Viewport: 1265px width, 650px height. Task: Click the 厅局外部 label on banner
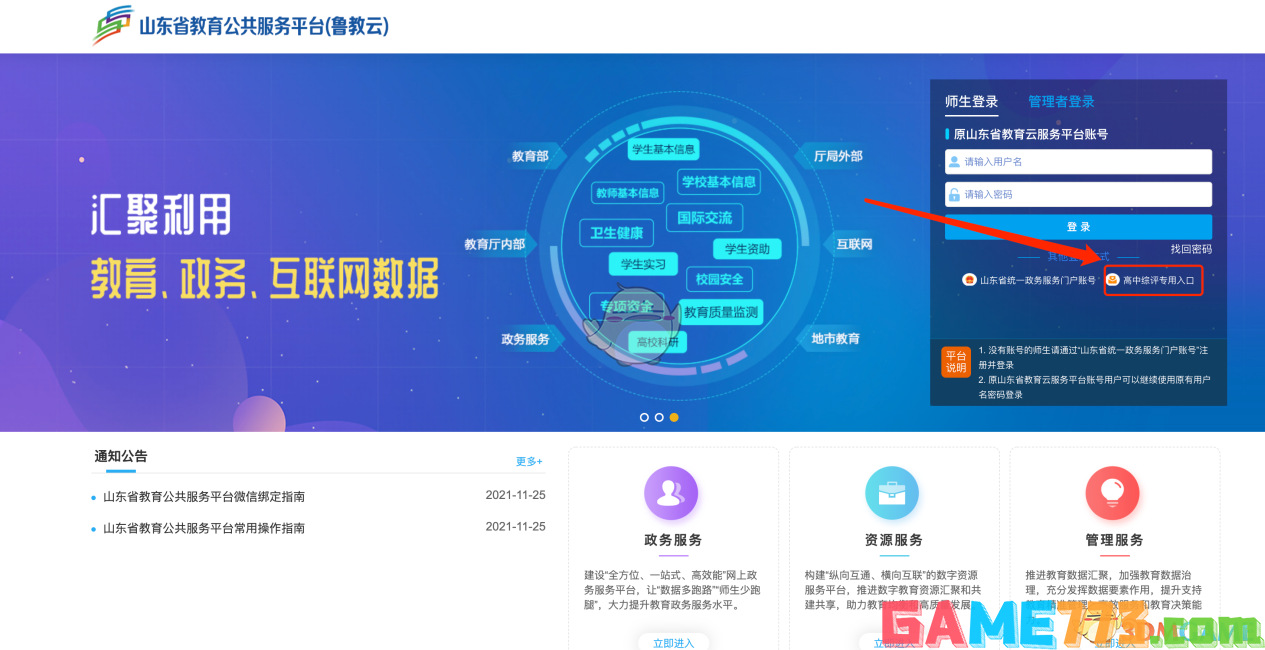(838, 156)
